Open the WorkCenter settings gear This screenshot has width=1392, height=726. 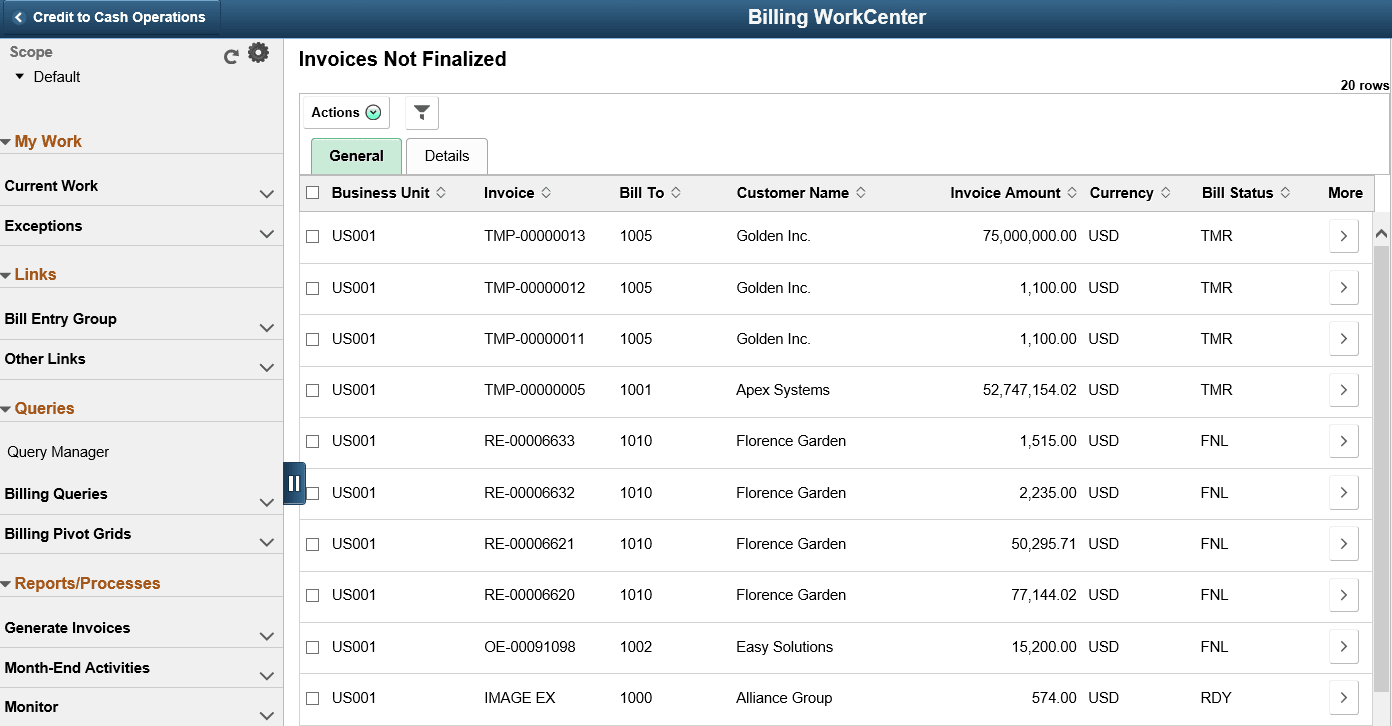(x=258, y=52)
